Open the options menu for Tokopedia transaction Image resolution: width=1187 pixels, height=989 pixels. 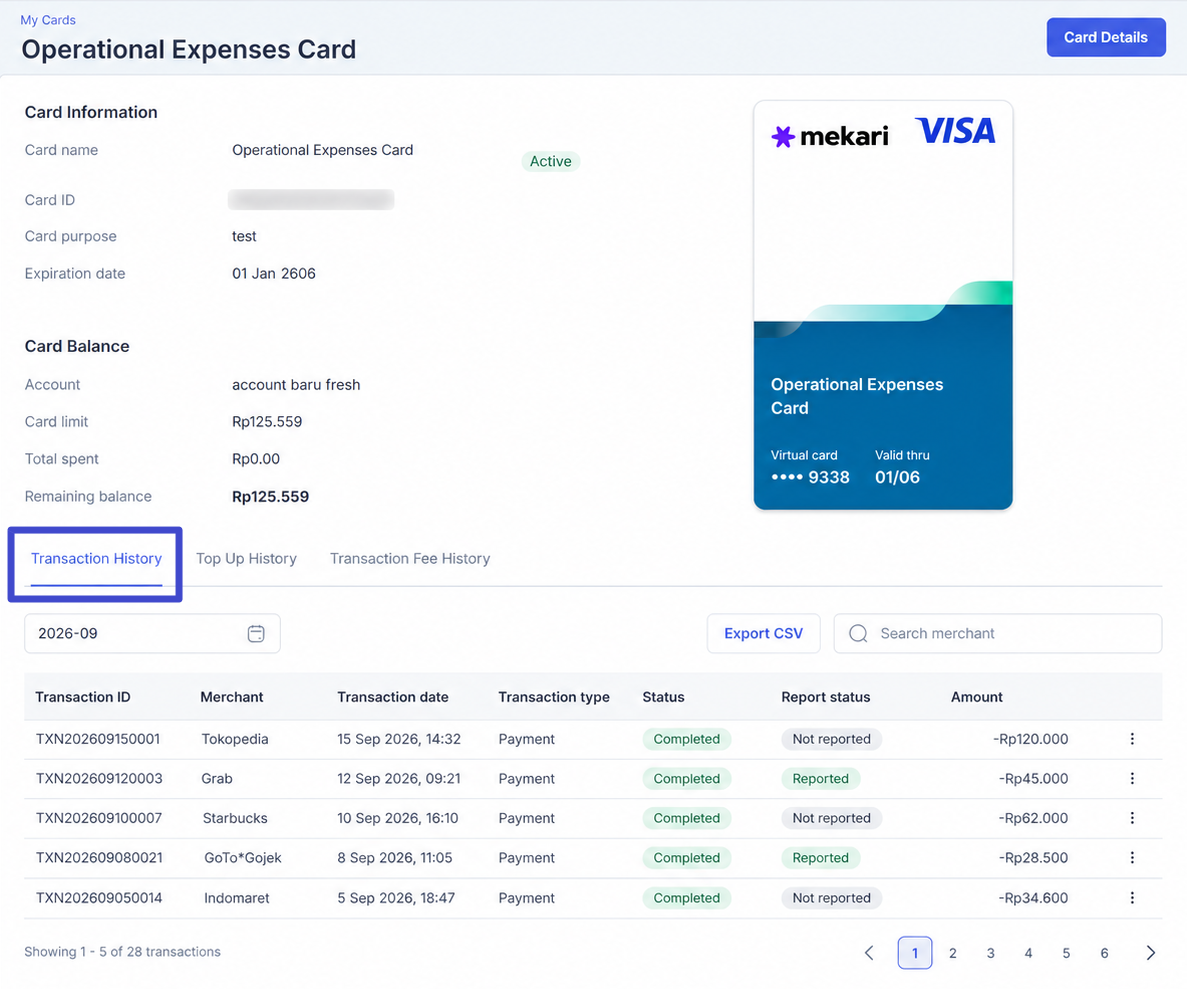pos(1132,739)
